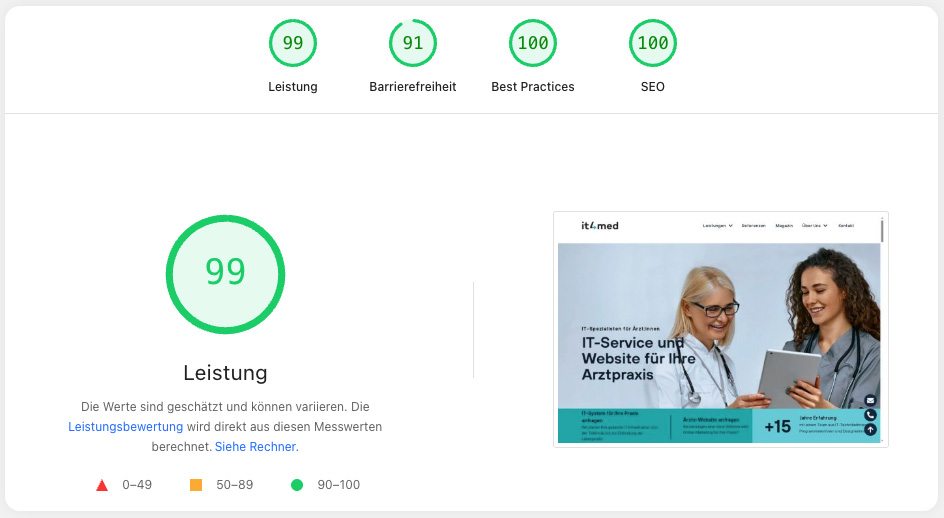The height and width of the screenshot is (518, 944).
Task: Open the 'Siehe Rechner.' link
Action: tap(256, 446)
